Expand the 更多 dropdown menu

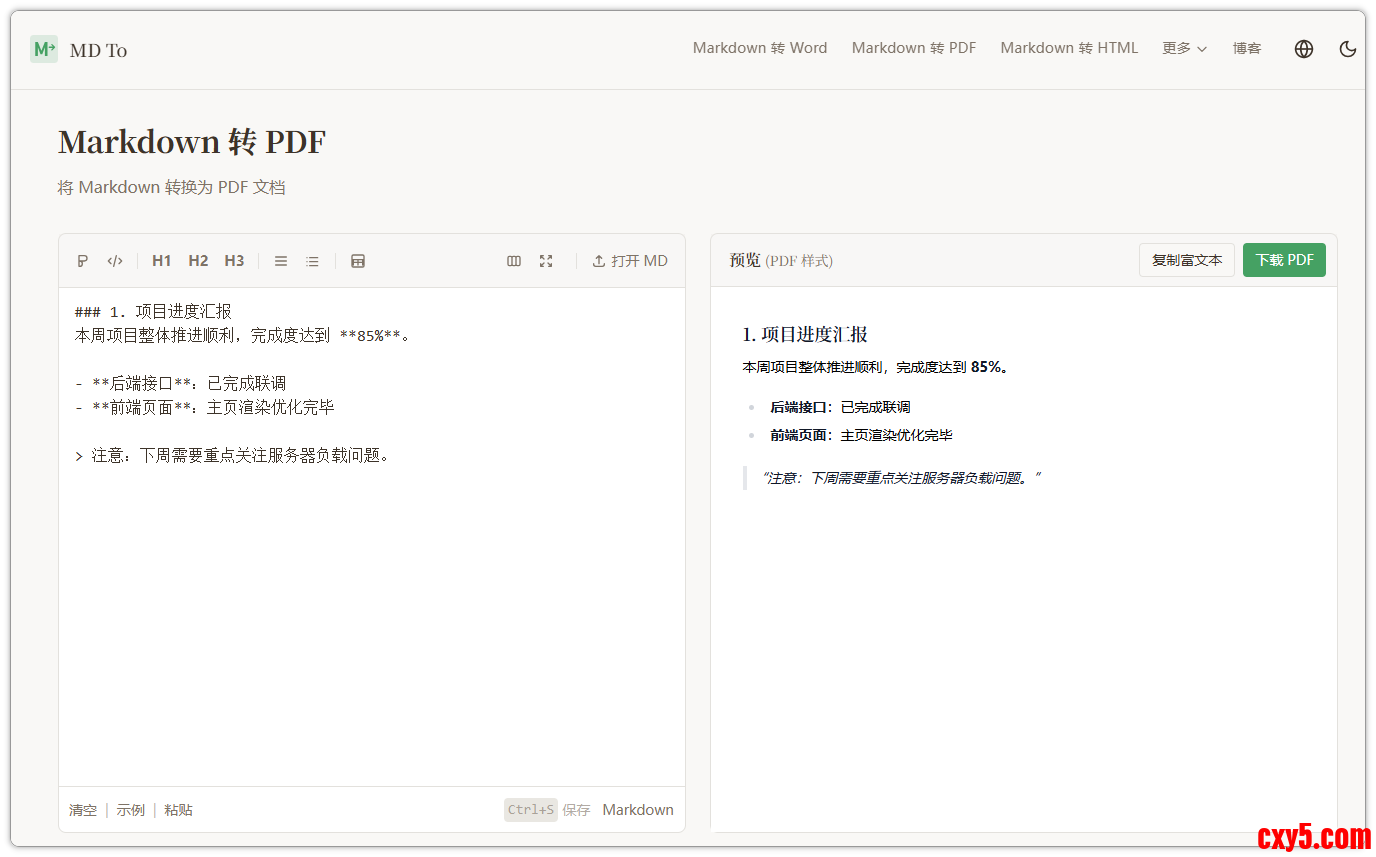1184,48
